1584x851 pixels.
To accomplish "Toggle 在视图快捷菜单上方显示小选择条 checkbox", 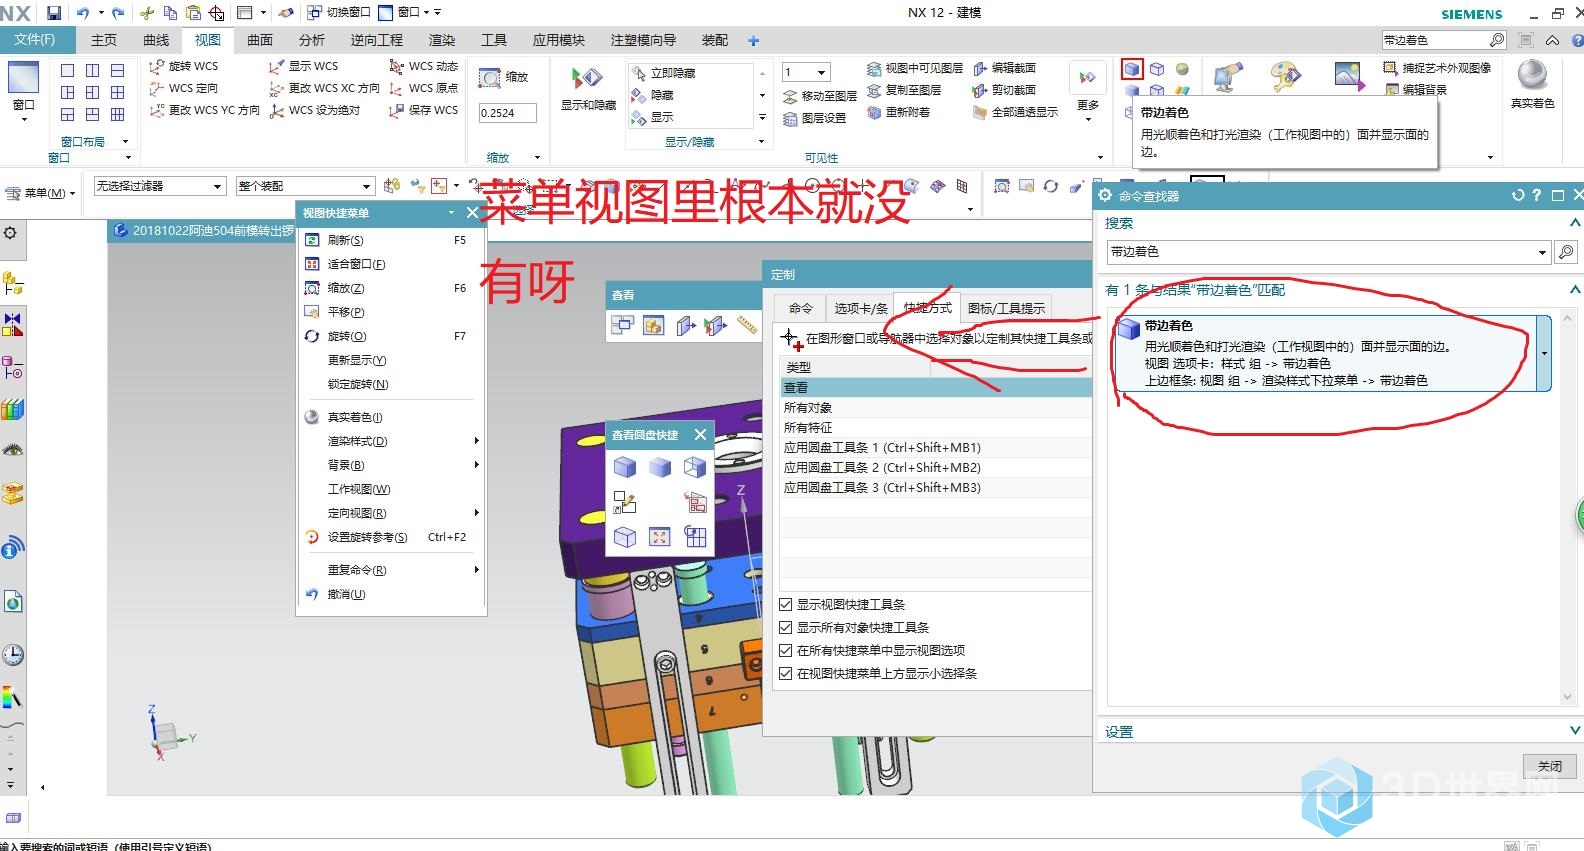I will pos(786,673).
